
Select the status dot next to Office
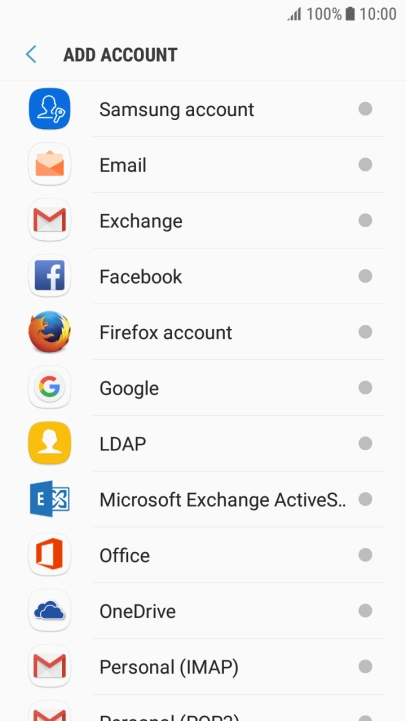[x=365, y=555]
